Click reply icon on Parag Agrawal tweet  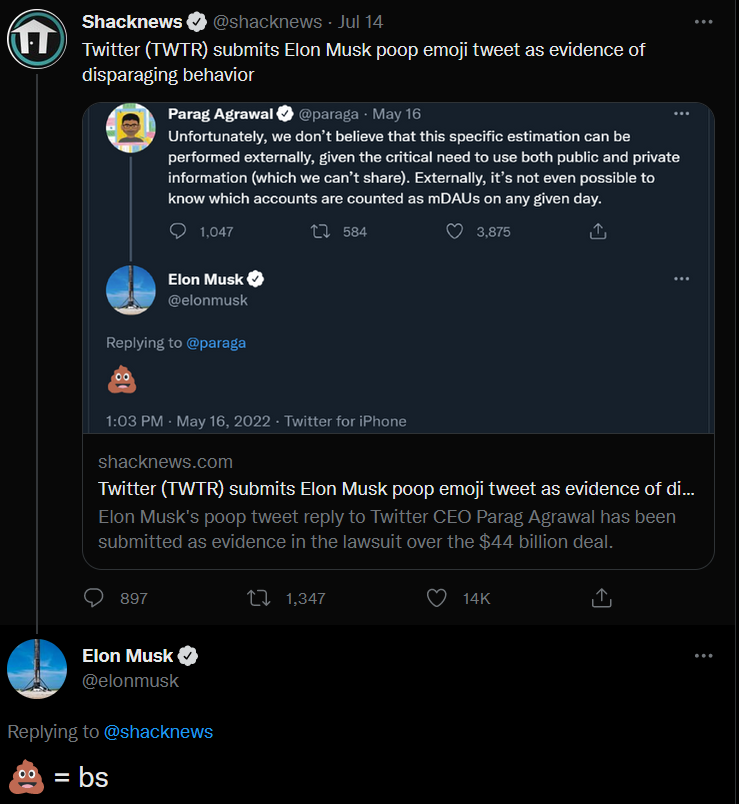click(179, 231)
